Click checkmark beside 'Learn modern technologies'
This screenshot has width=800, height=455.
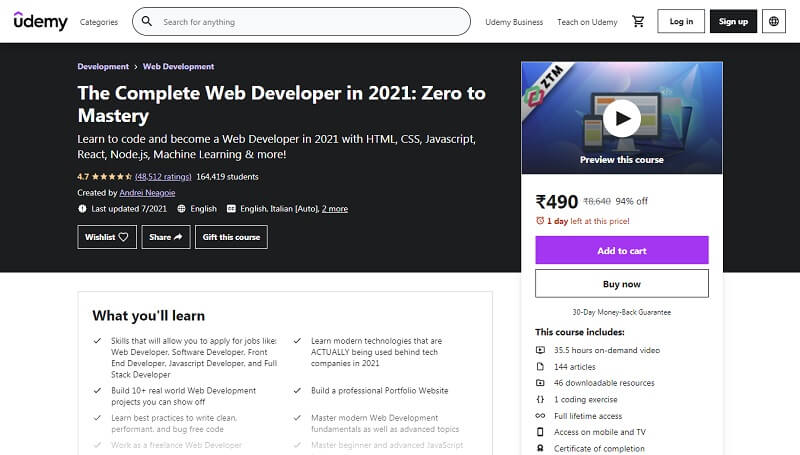(297, 341)
